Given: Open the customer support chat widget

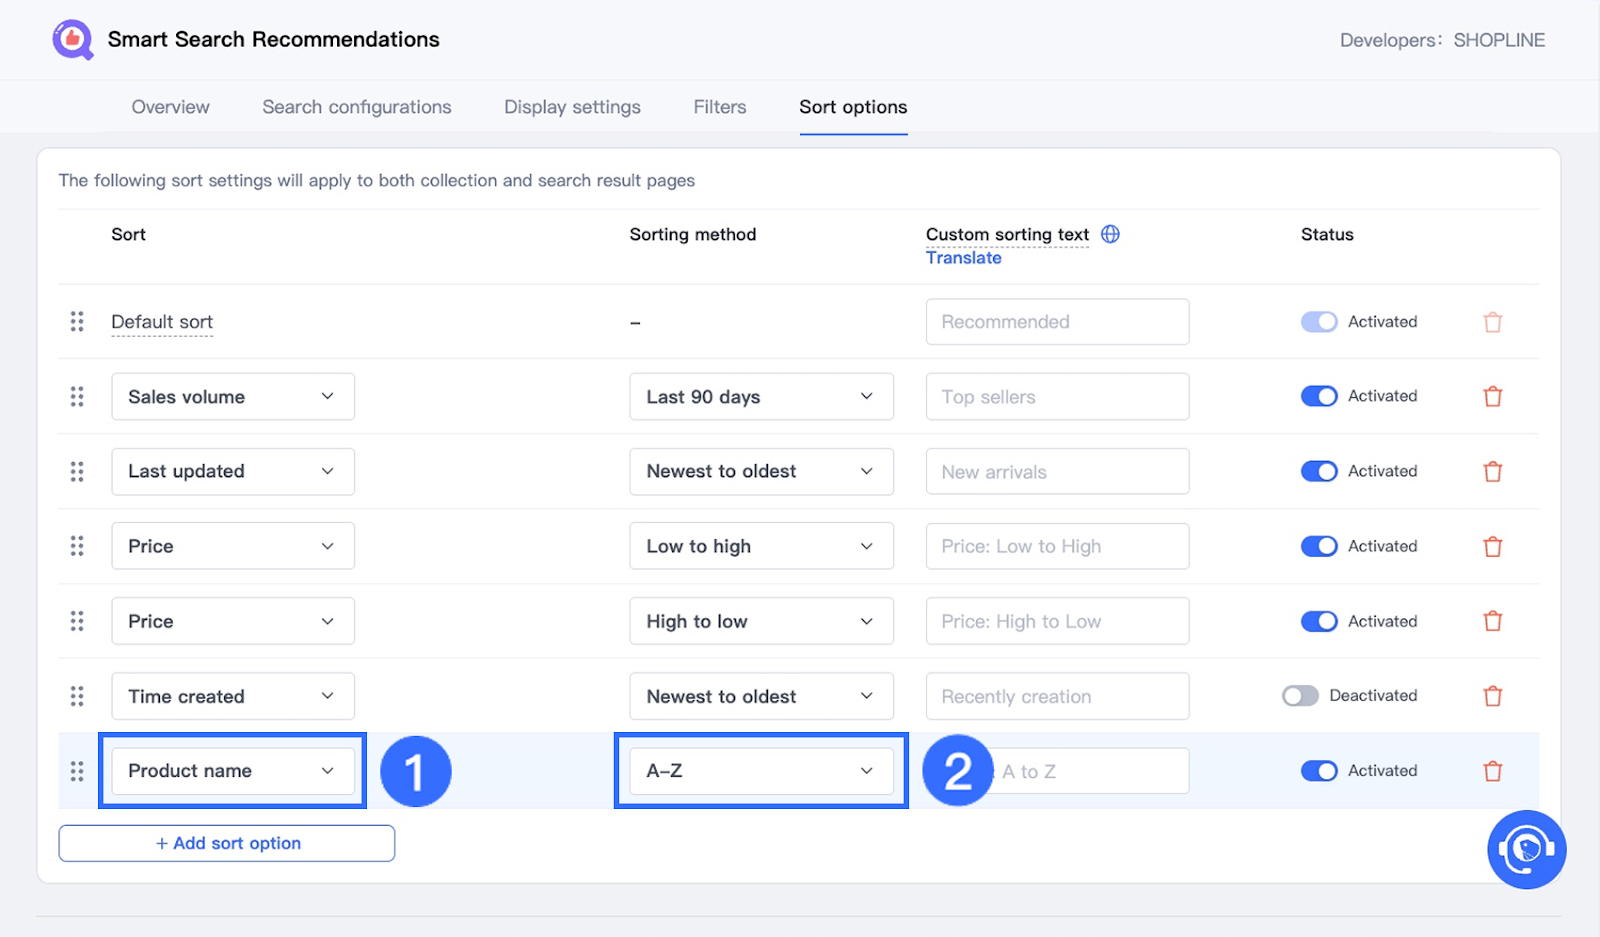Looking at the screenshot, I should click(x=1526, y=849).
